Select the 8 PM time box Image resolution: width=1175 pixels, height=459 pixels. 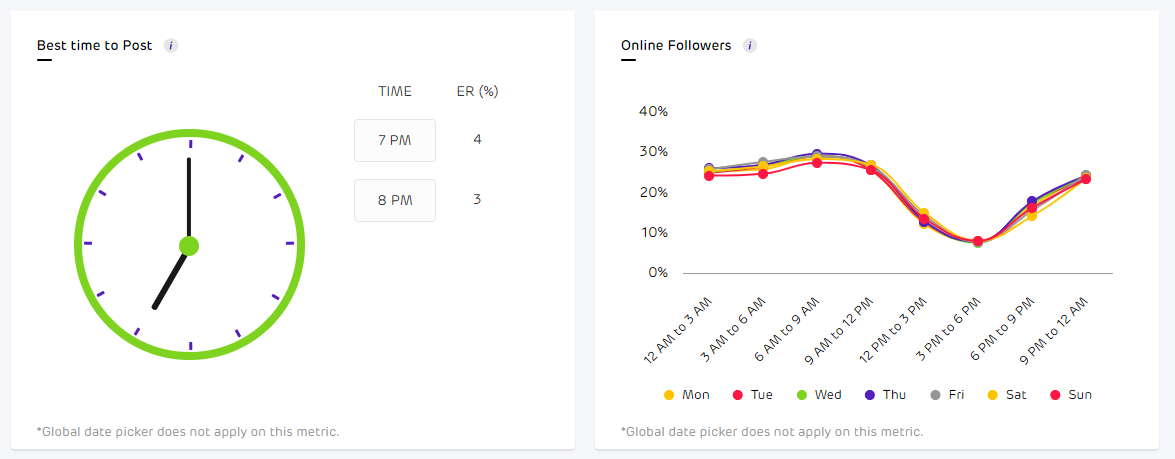click(x=395, y=200)
